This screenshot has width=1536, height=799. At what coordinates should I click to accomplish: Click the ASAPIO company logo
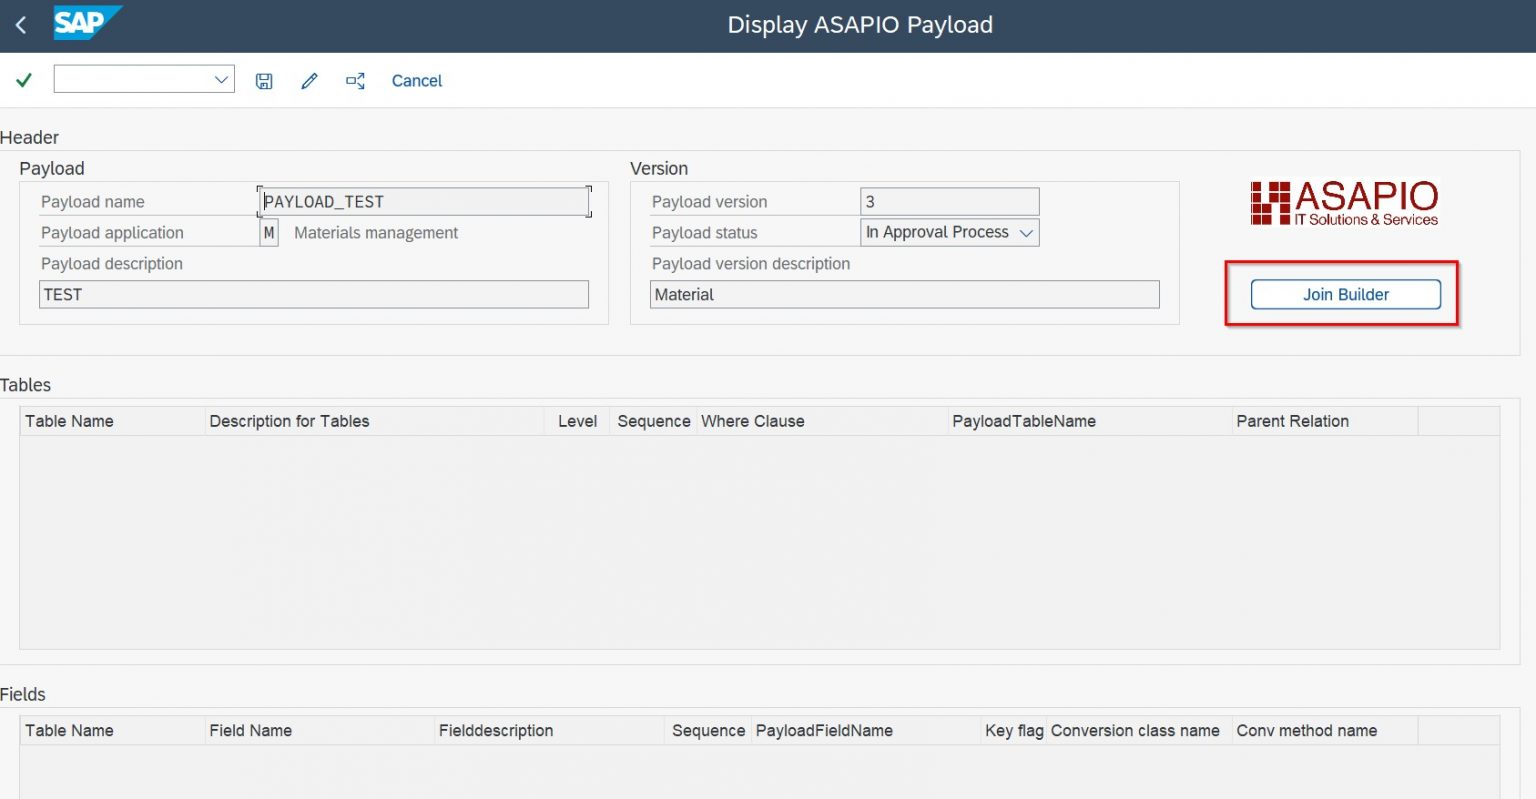tap(1343, 203)
